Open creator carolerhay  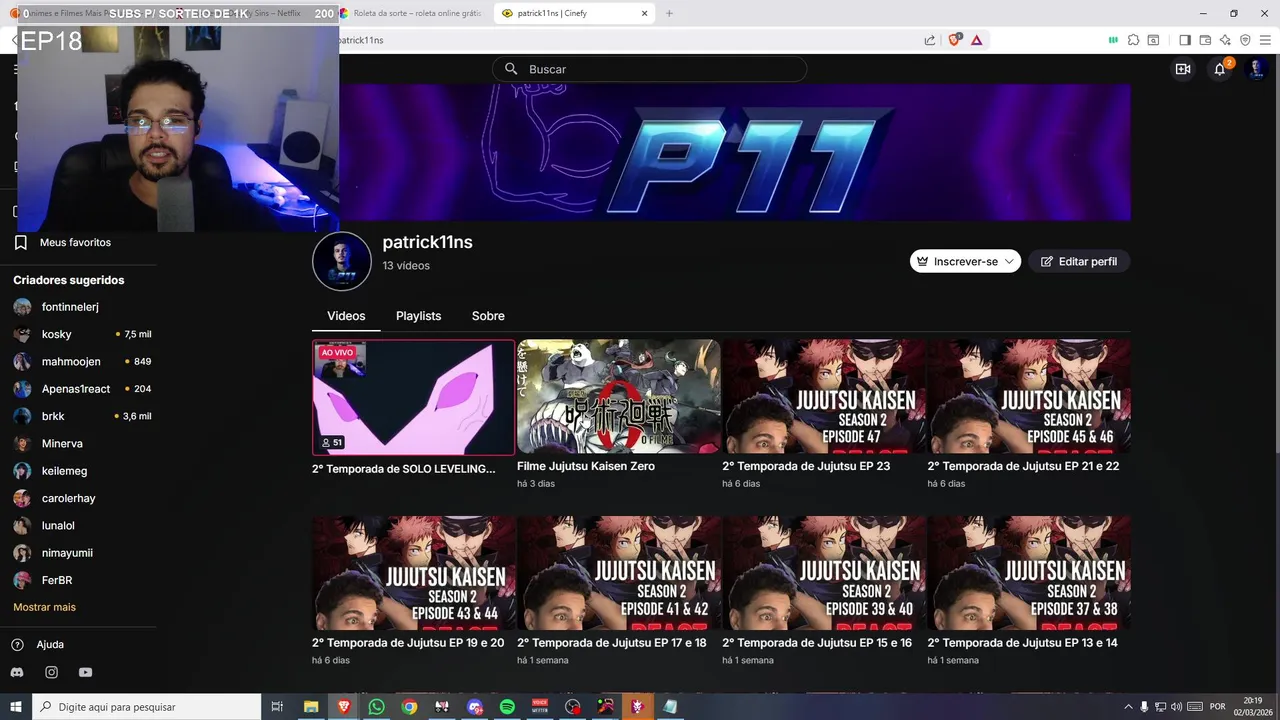[x=68, y=498]
